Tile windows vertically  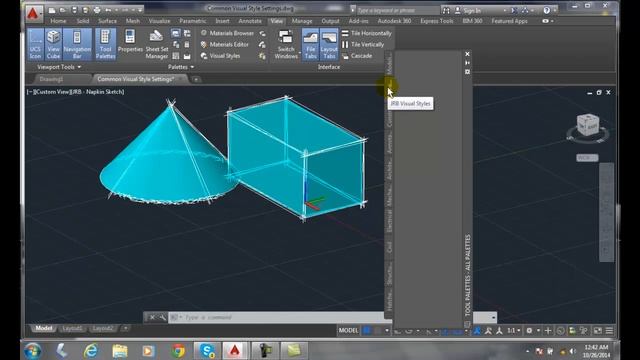click(x=363, y=44)
